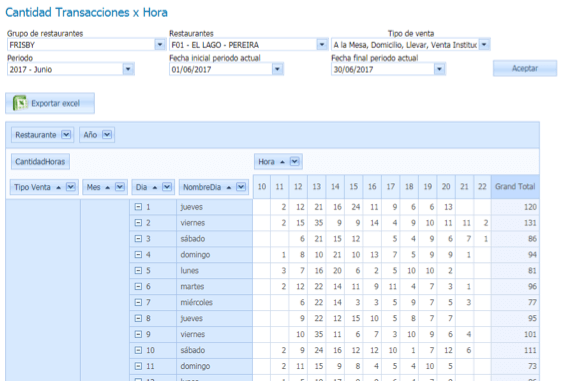Open Fecha final periodo actual date picker
Image resolution: width=562 pixels, height=381 pixels.
pos(439,69)
